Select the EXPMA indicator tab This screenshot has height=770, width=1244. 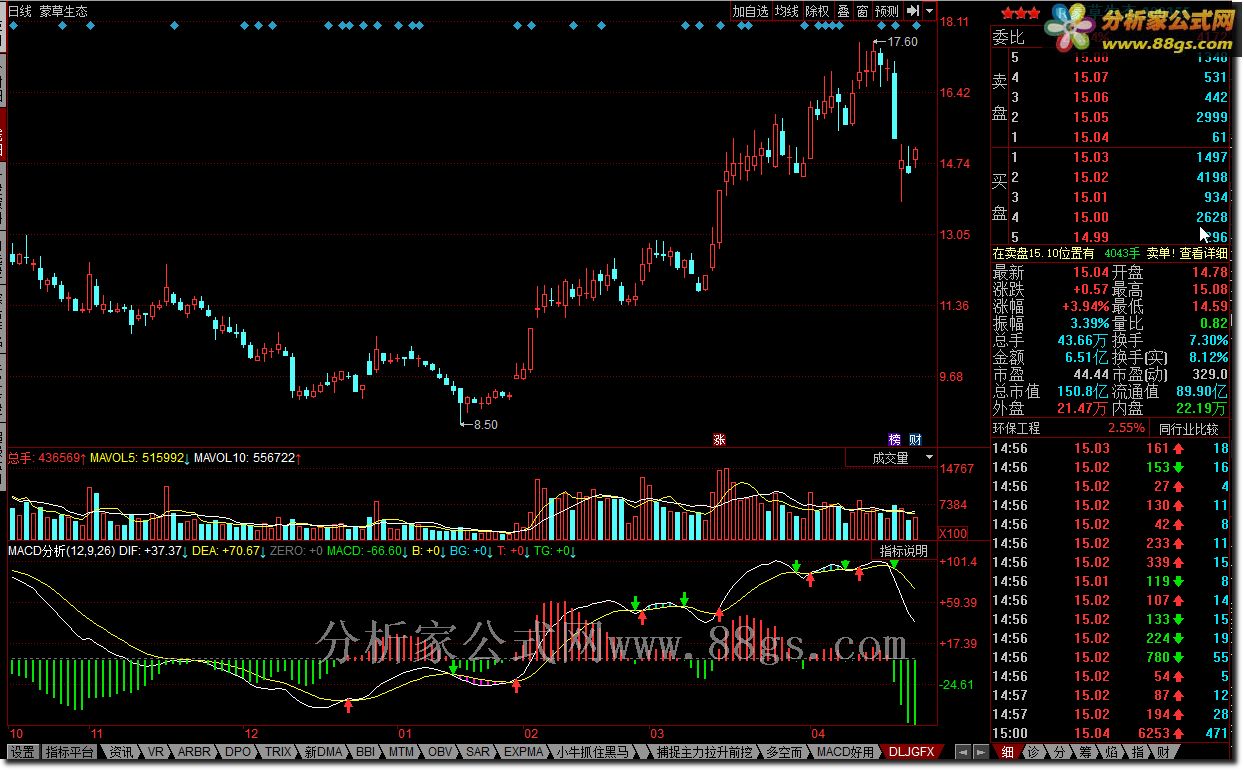coord(523,752)
